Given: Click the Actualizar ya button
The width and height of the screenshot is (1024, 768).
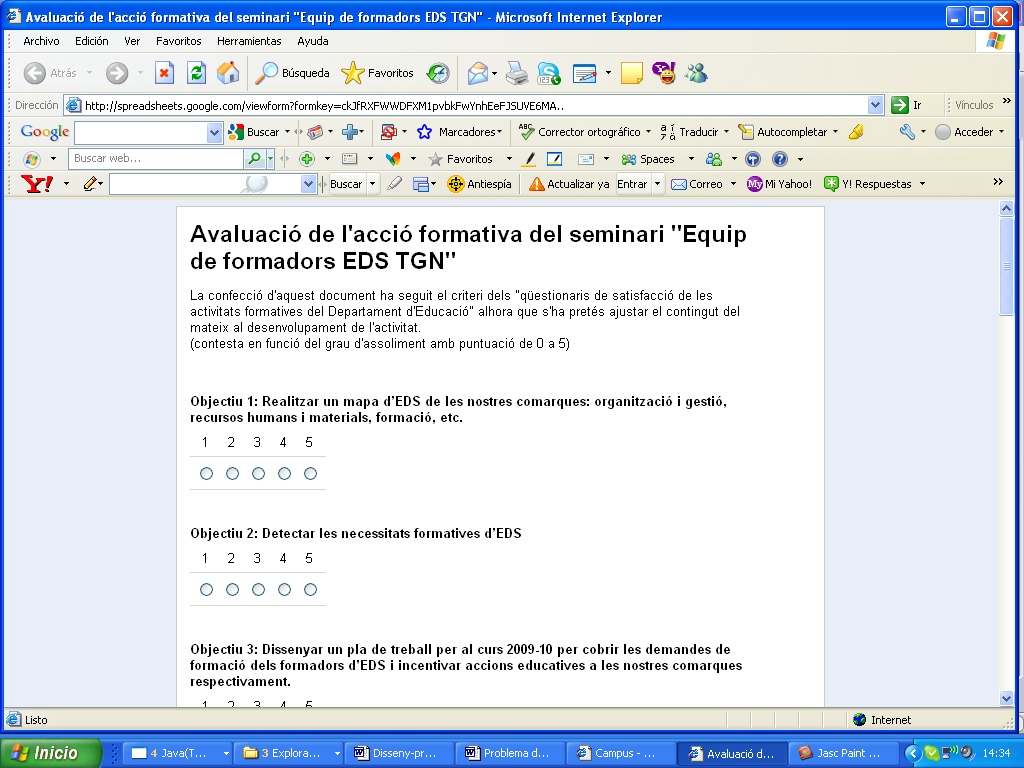Looking at the screenshot, I should coord(569,184).
